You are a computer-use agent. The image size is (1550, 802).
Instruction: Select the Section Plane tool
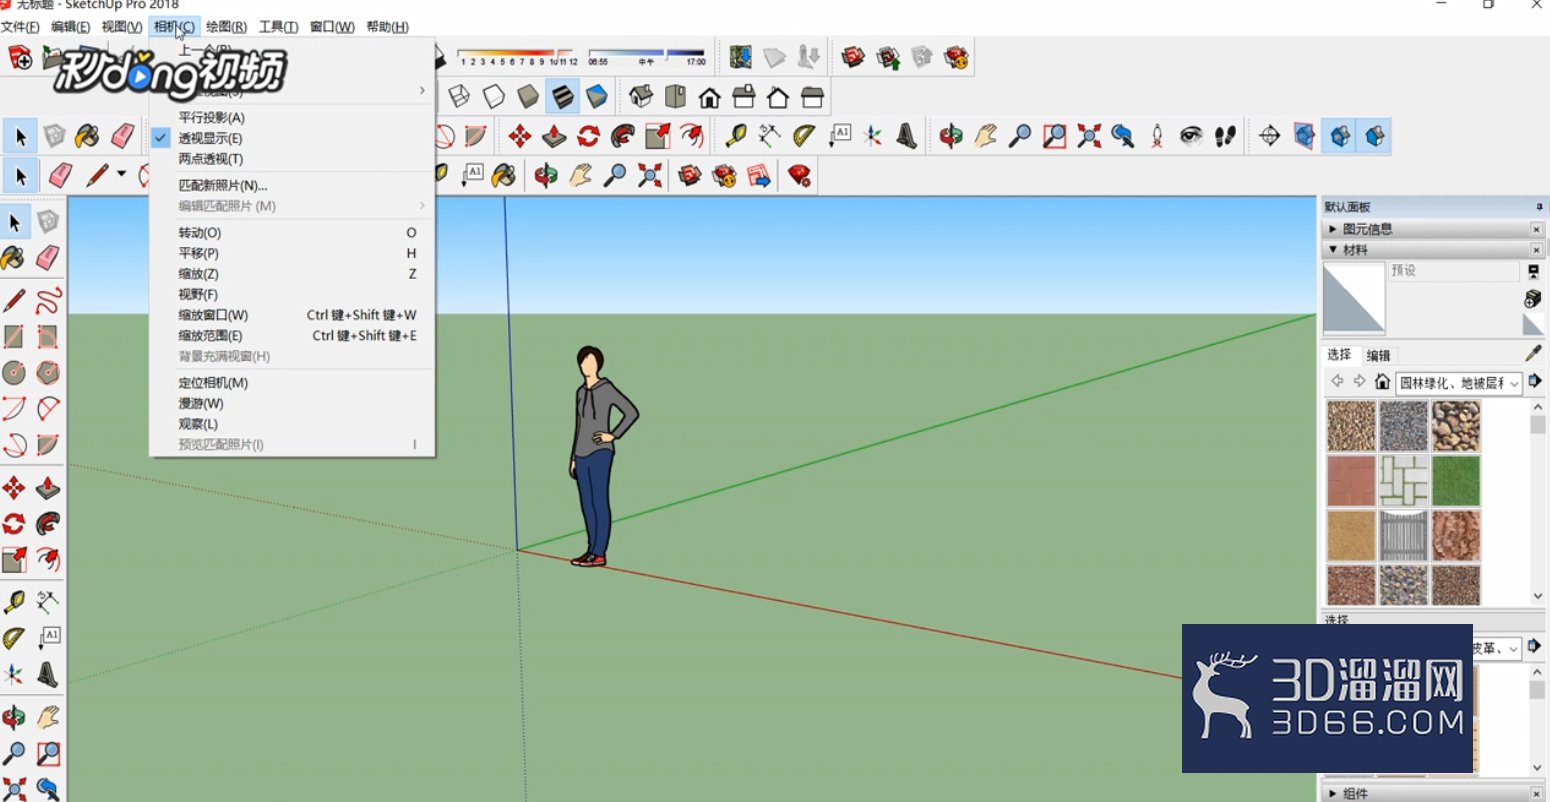(1270, 136)
